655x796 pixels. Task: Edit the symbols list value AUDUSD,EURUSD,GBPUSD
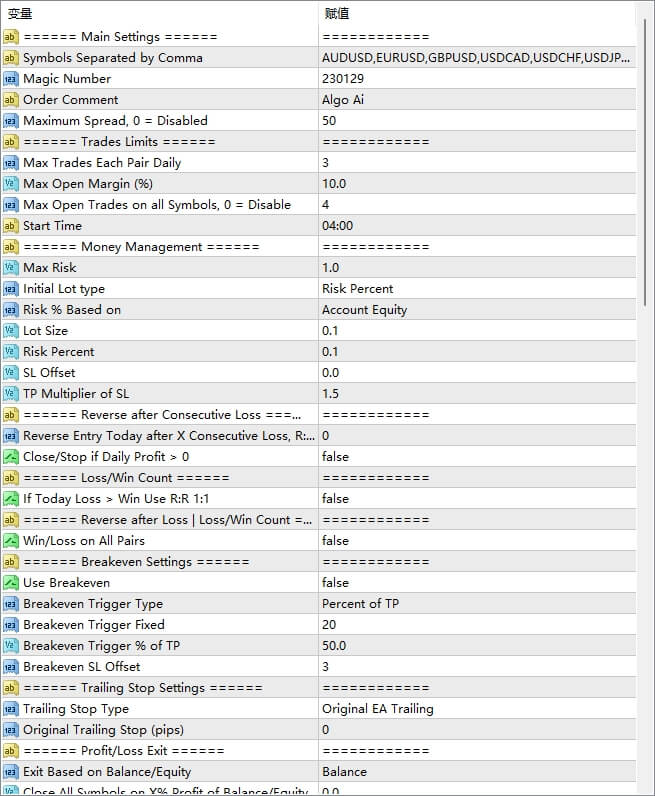(477, 58)
